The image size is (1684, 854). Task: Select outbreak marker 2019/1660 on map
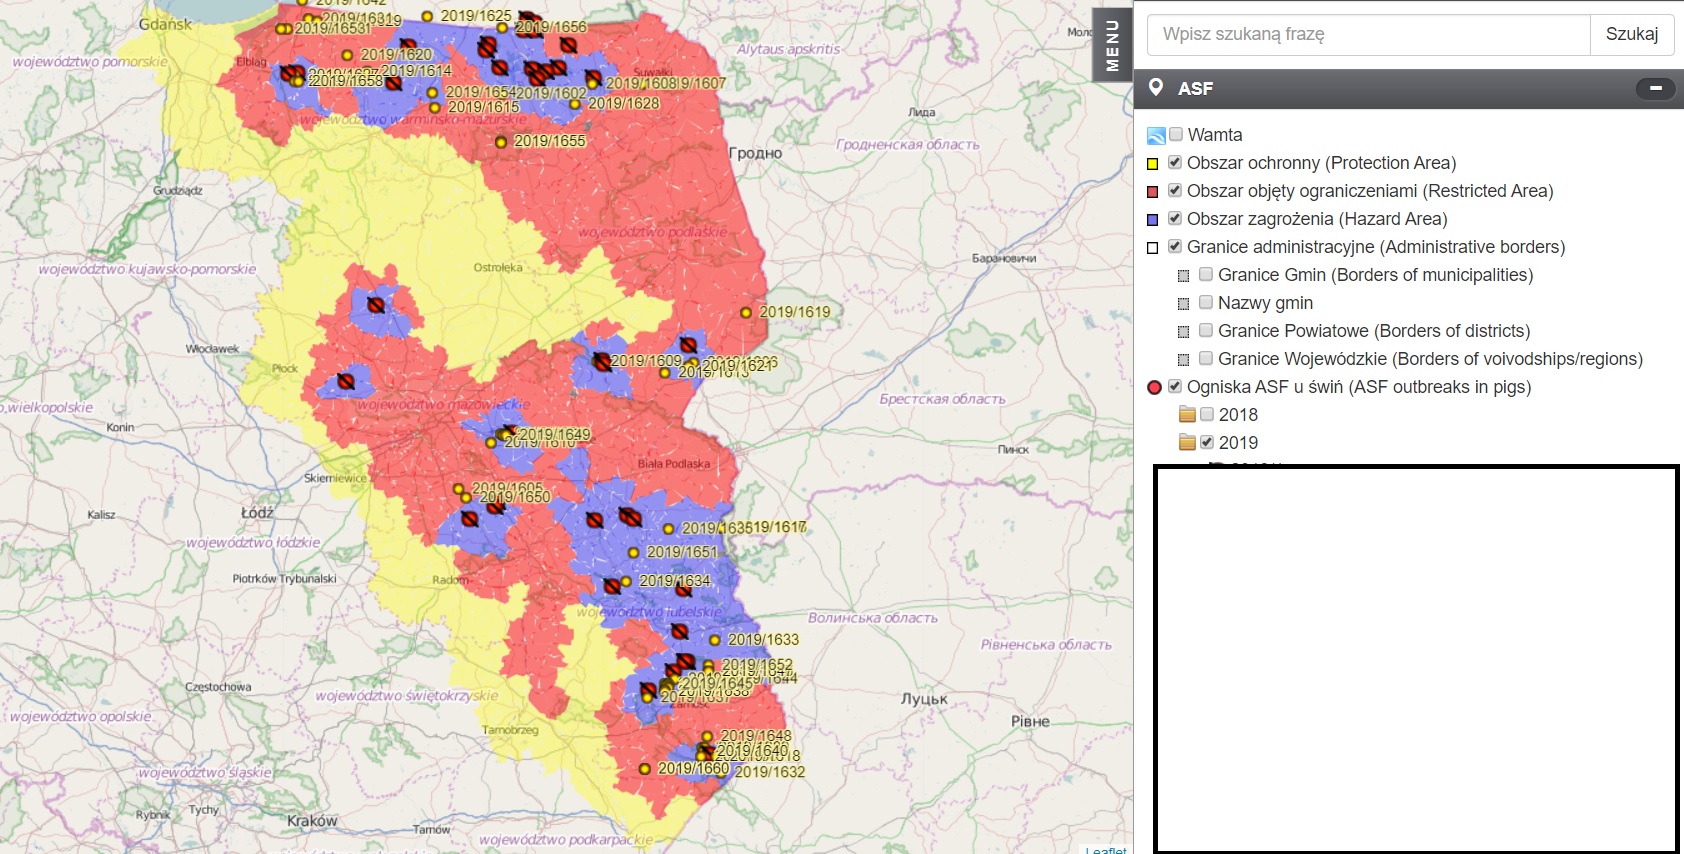pos(645,769)
